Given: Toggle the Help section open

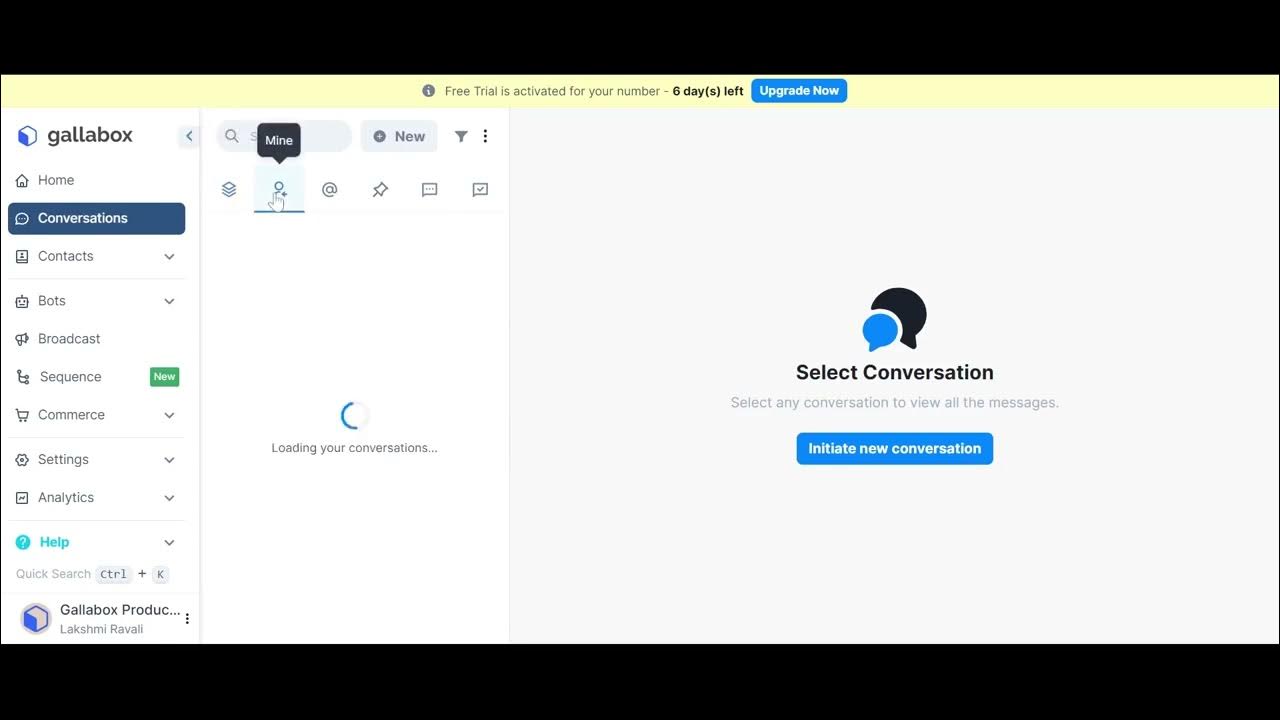Looking at the screenshot, I should click(53, 541).
